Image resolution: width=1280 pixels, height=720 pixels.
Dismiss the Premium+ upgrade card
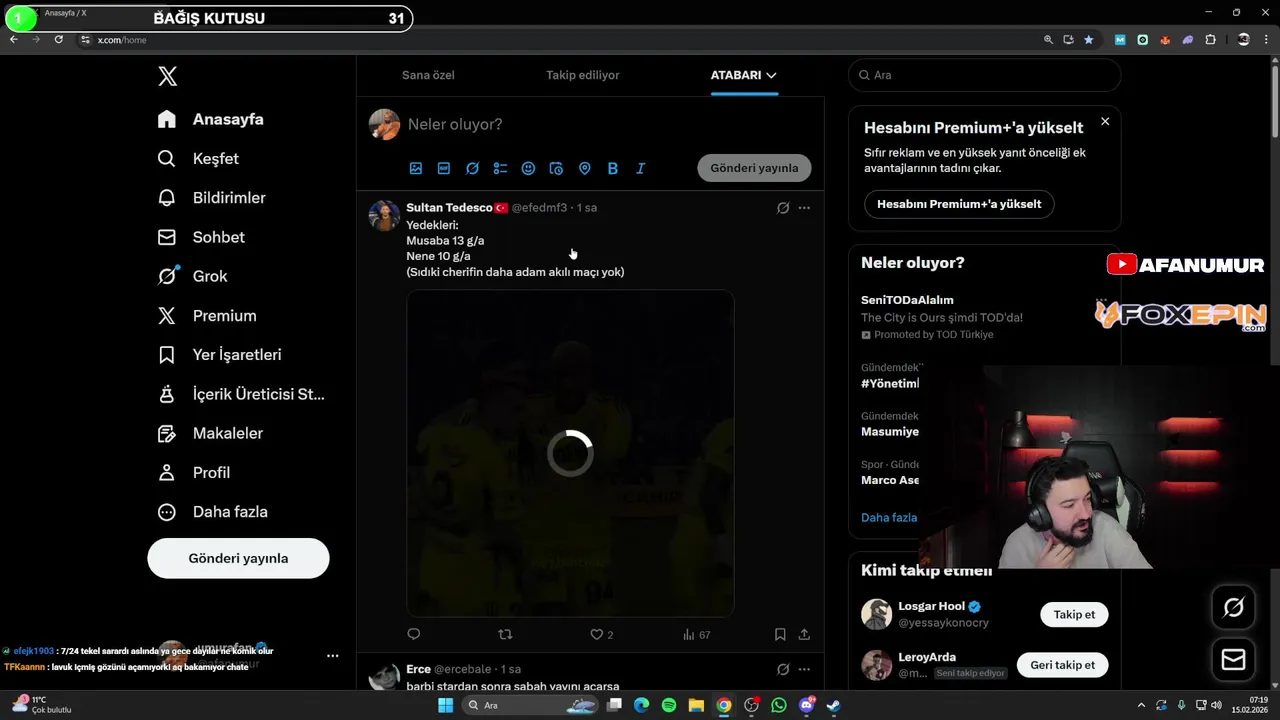click(x=1105, y=121)
